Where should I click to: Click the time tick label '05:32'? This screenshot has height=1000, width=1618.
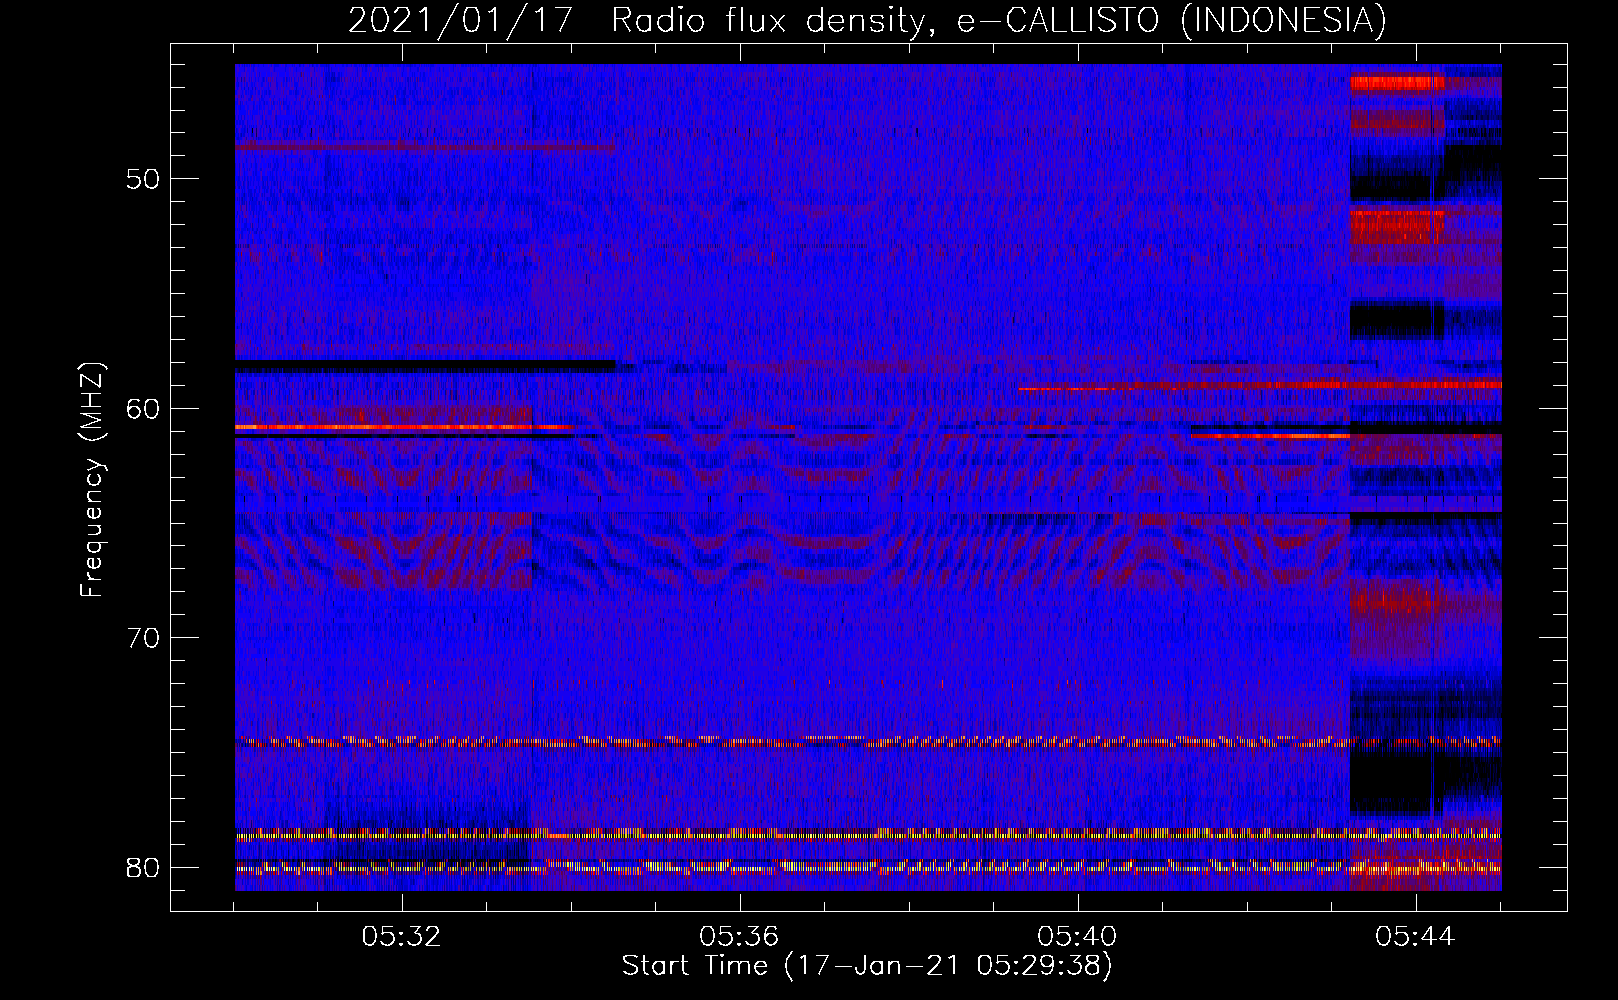point(402,937)
